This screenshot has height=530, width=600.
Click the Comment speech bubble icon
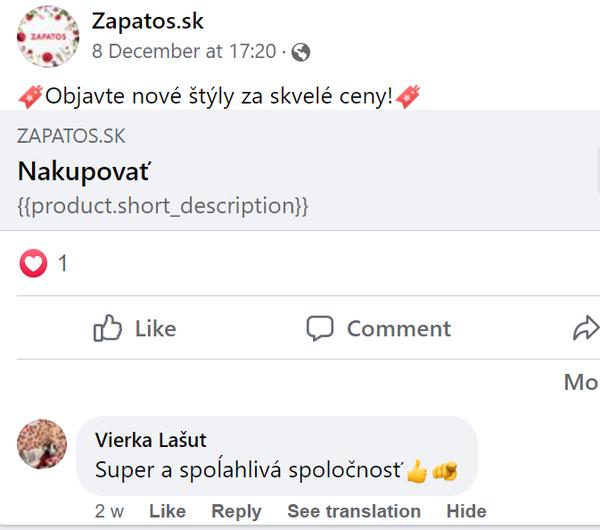319,328
